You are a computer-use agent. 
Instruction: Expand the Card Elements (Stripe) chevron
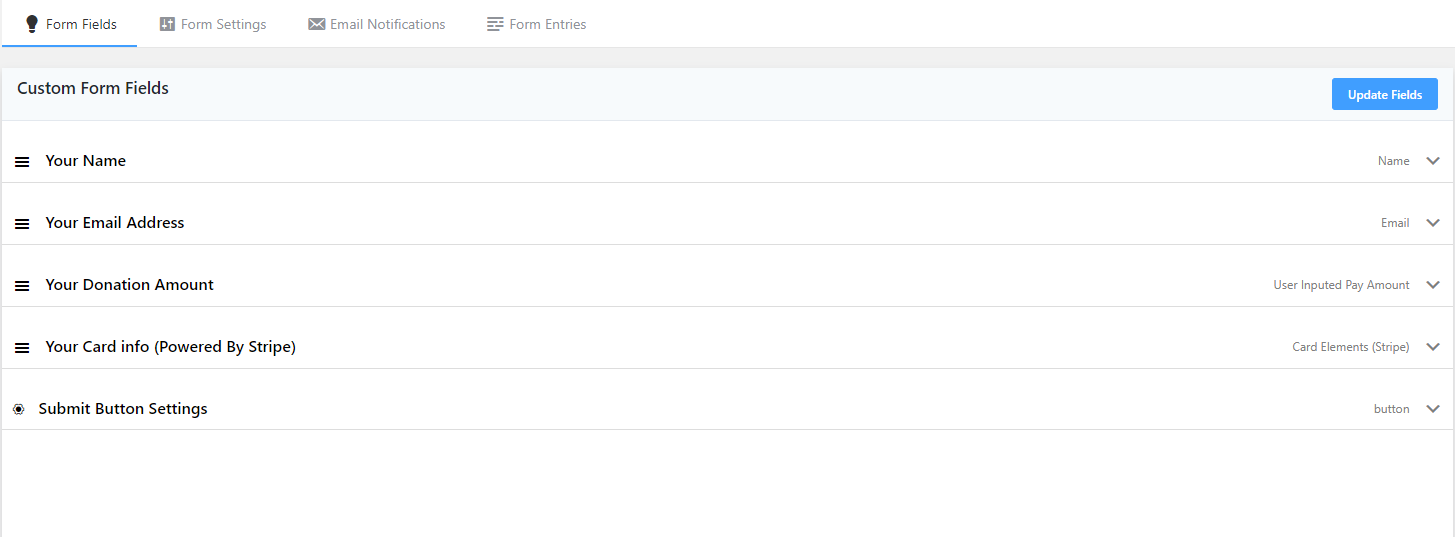tap(1433, 347)
